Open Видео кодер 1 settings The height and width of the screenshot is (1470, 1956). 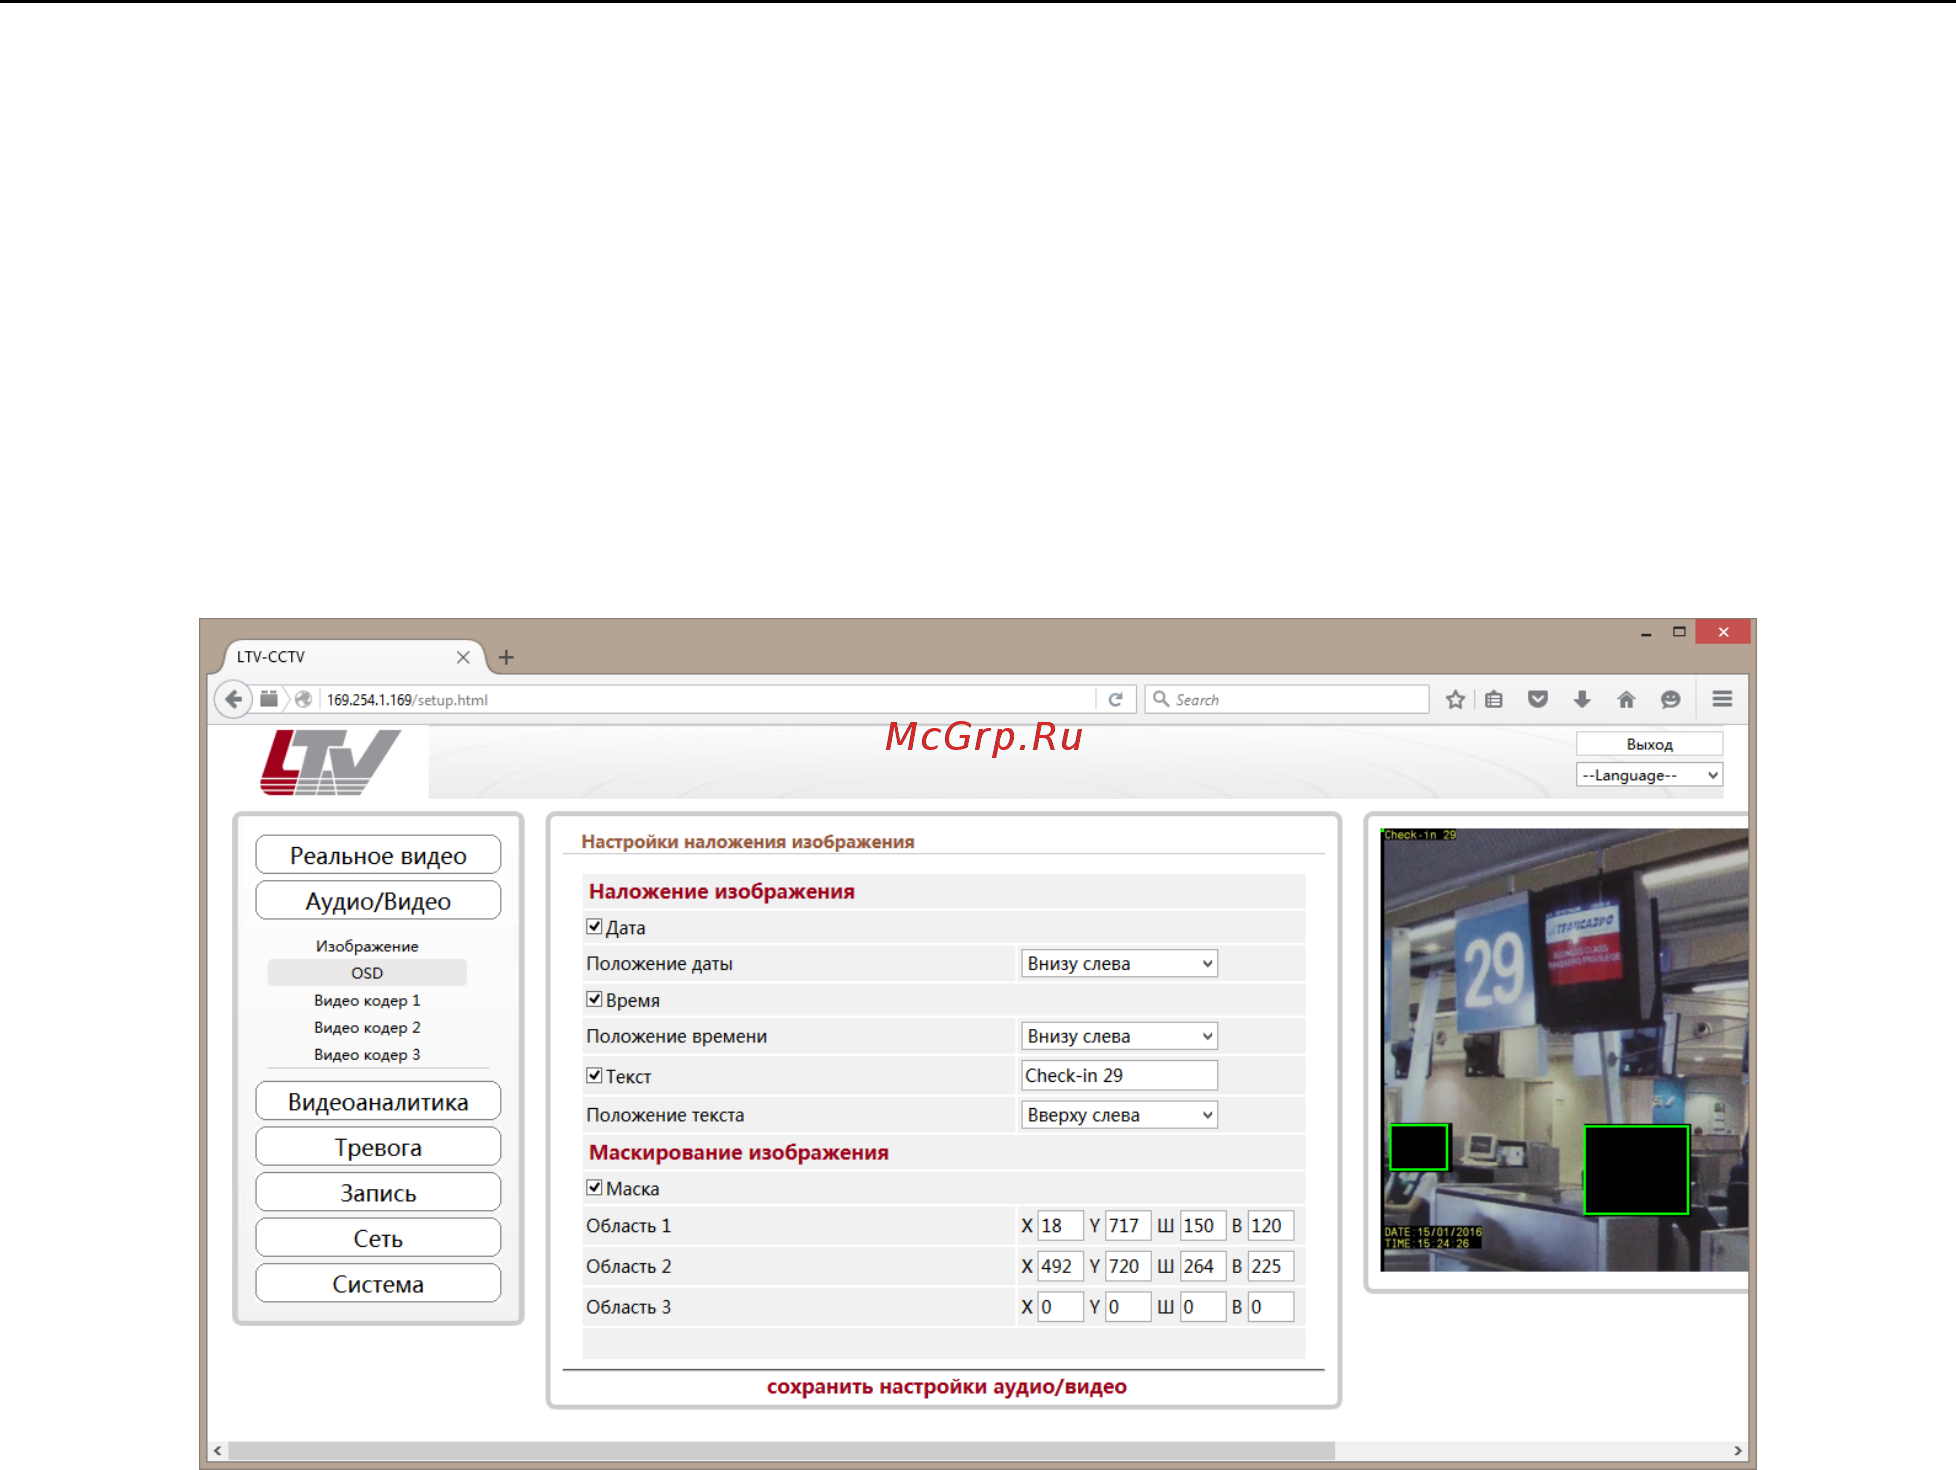pos(367,1000)
